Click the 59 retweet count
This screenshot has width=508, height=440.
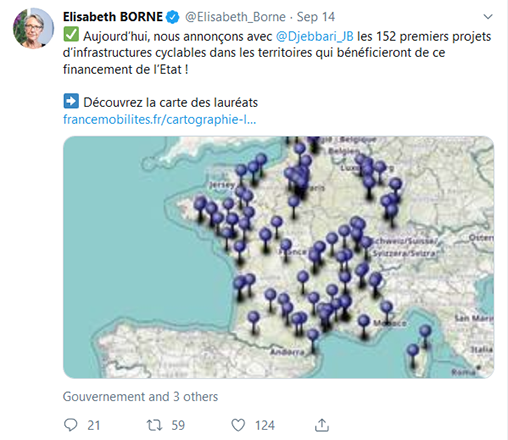178,425
